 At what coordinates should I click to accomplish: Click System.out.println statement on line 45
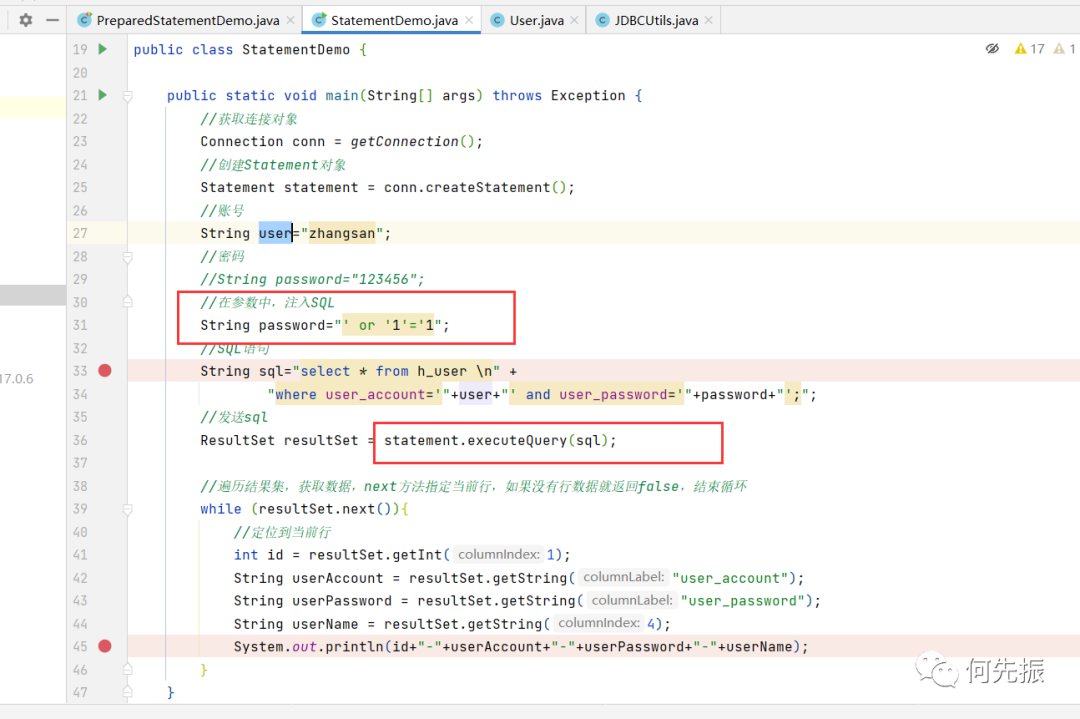tap(520, 647)
